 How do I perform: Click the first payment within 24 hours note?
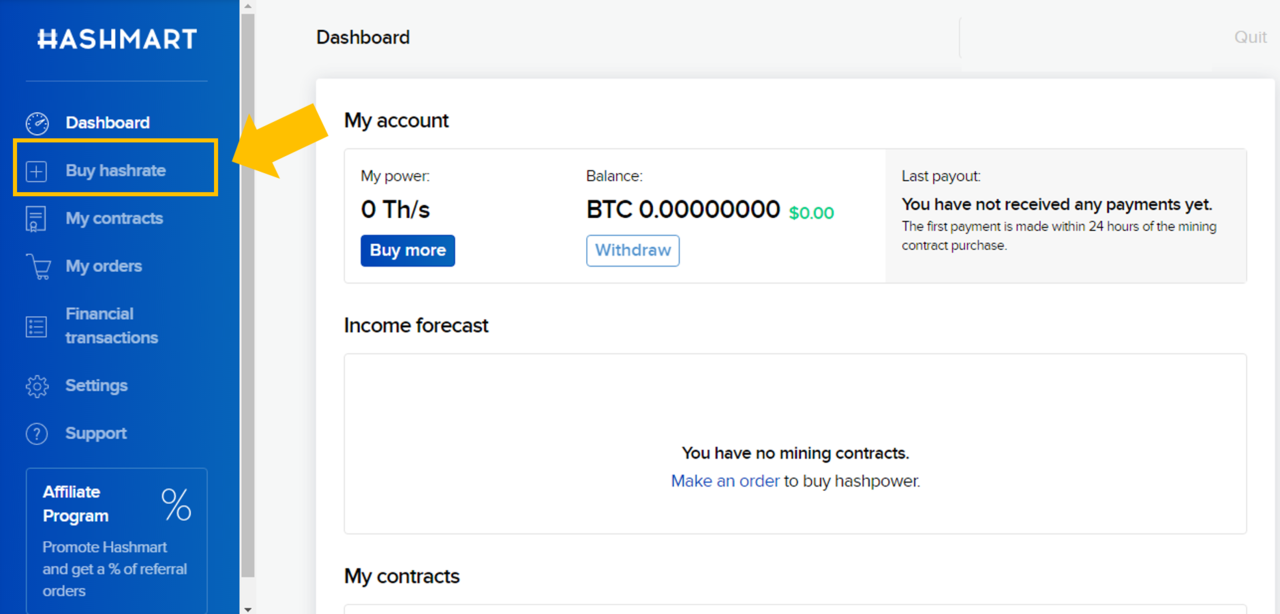point(1059,236)
